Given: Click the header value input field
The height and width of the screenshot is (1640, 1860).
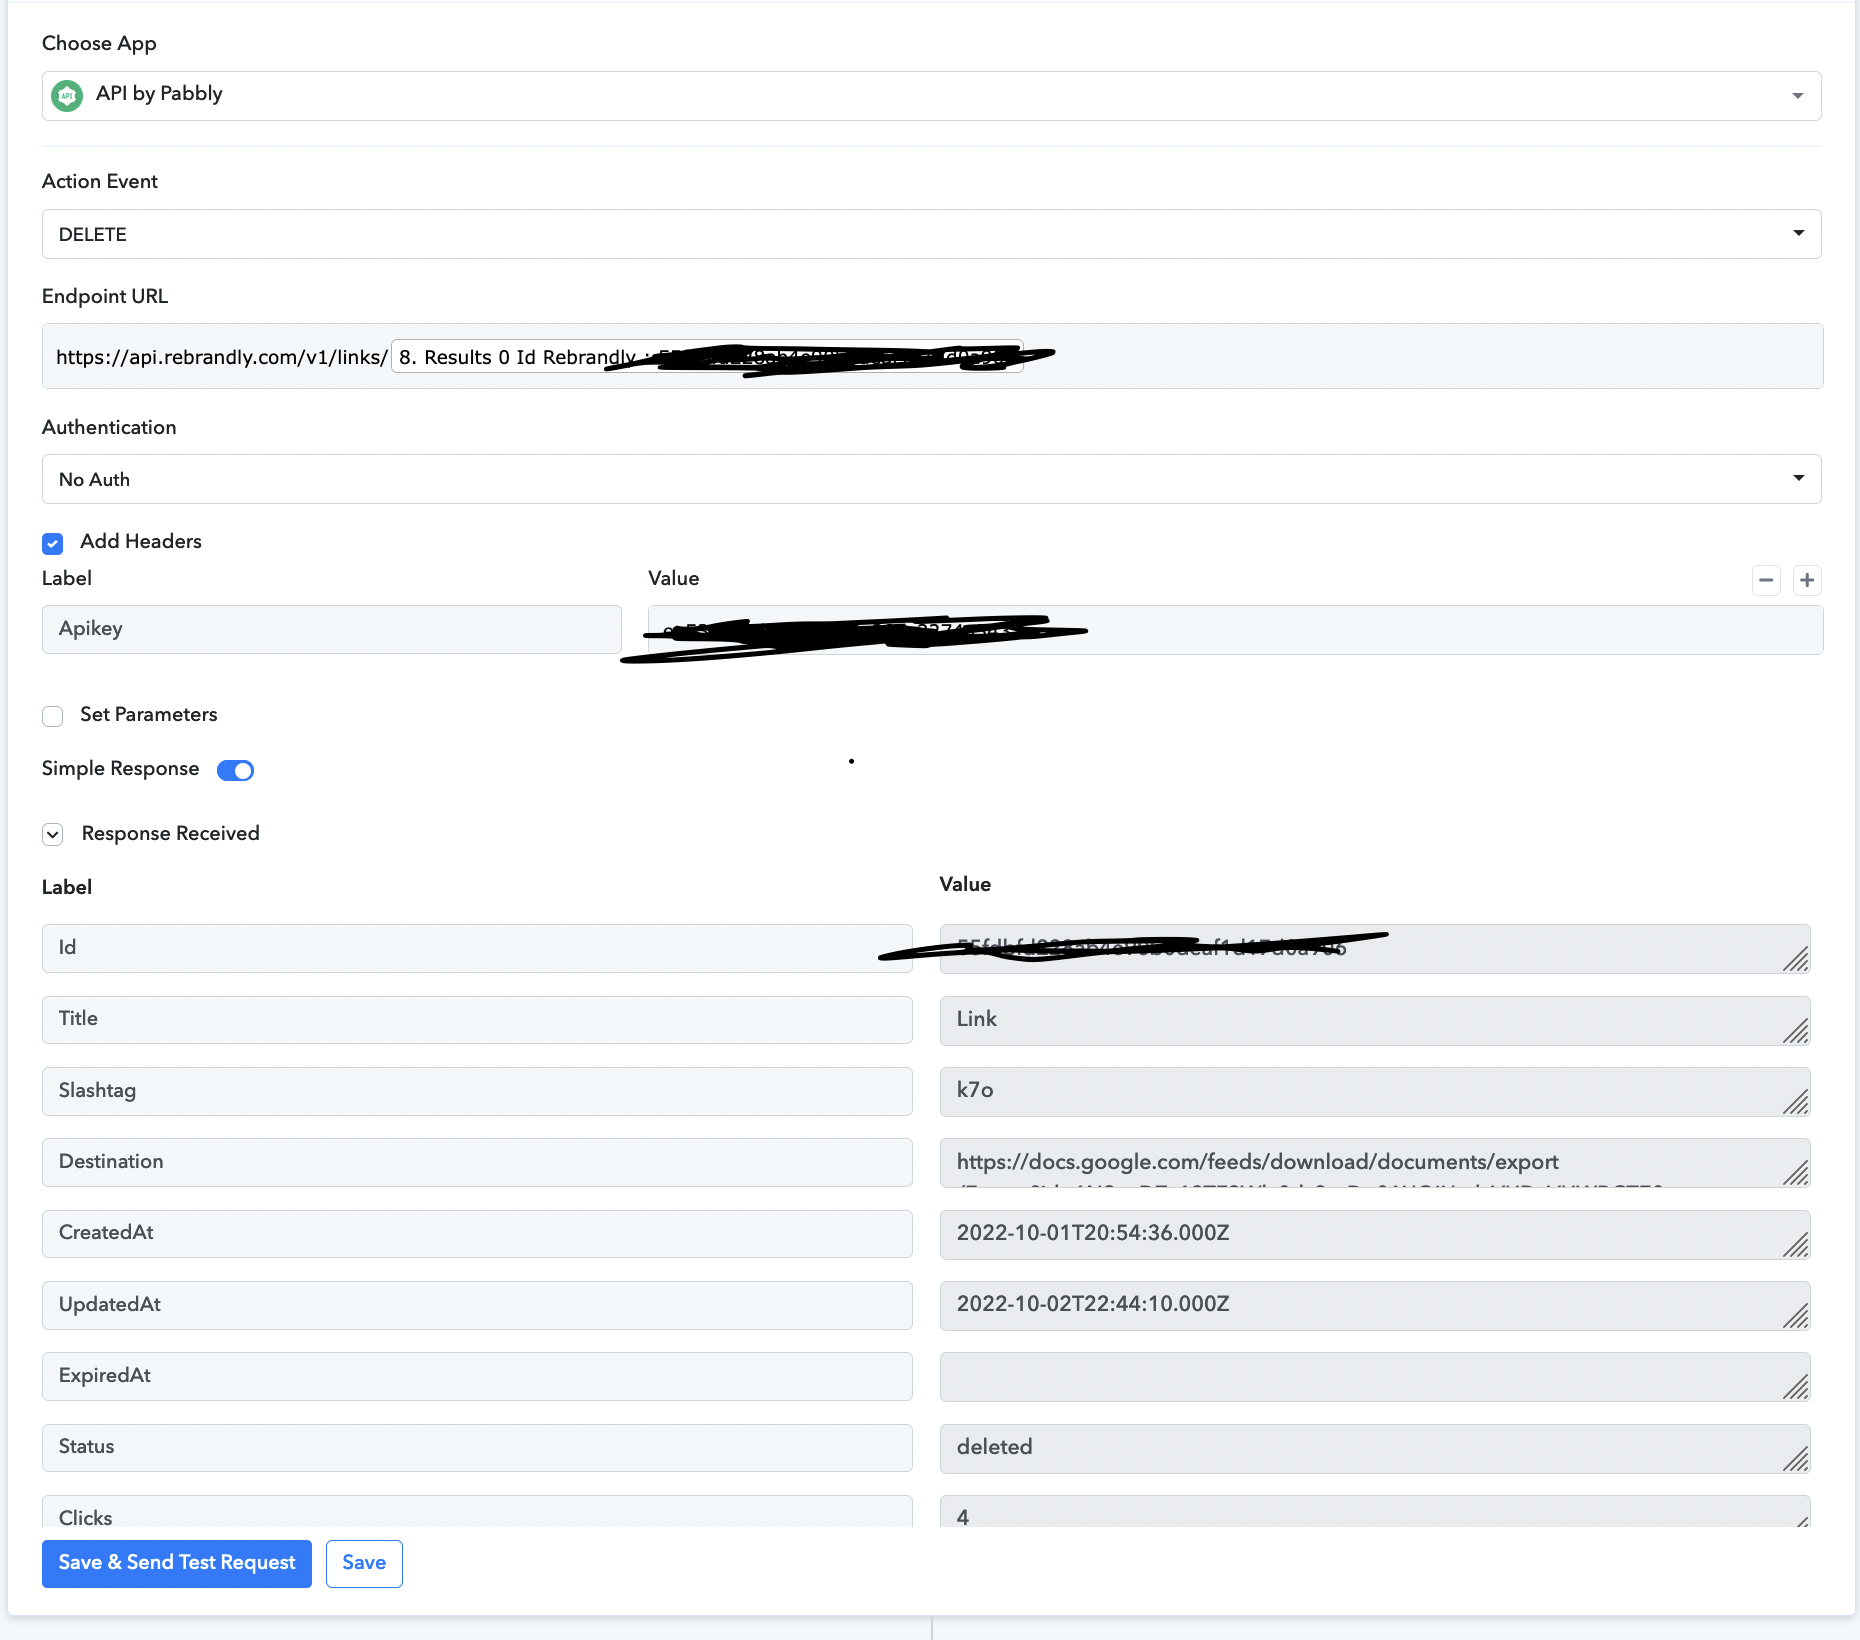Looking at the screenshot, I should (x=1236, y=630).
